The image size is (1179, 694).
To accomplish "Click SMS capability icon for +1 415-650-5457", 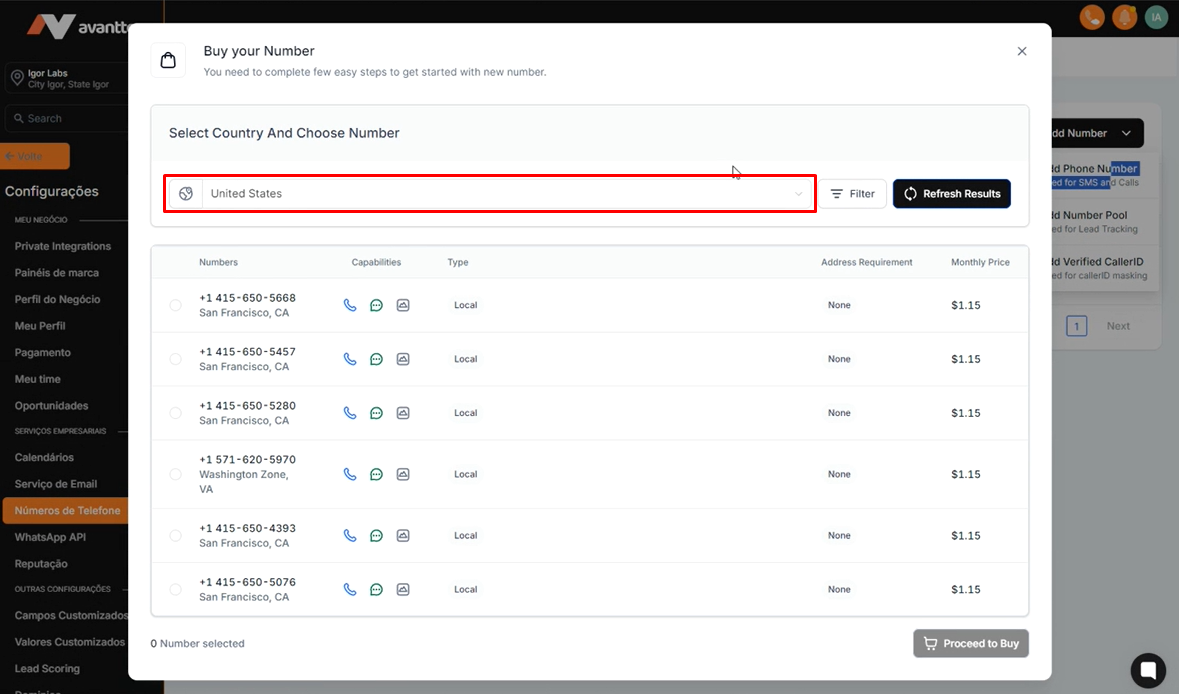I will (x=376, y=359).
